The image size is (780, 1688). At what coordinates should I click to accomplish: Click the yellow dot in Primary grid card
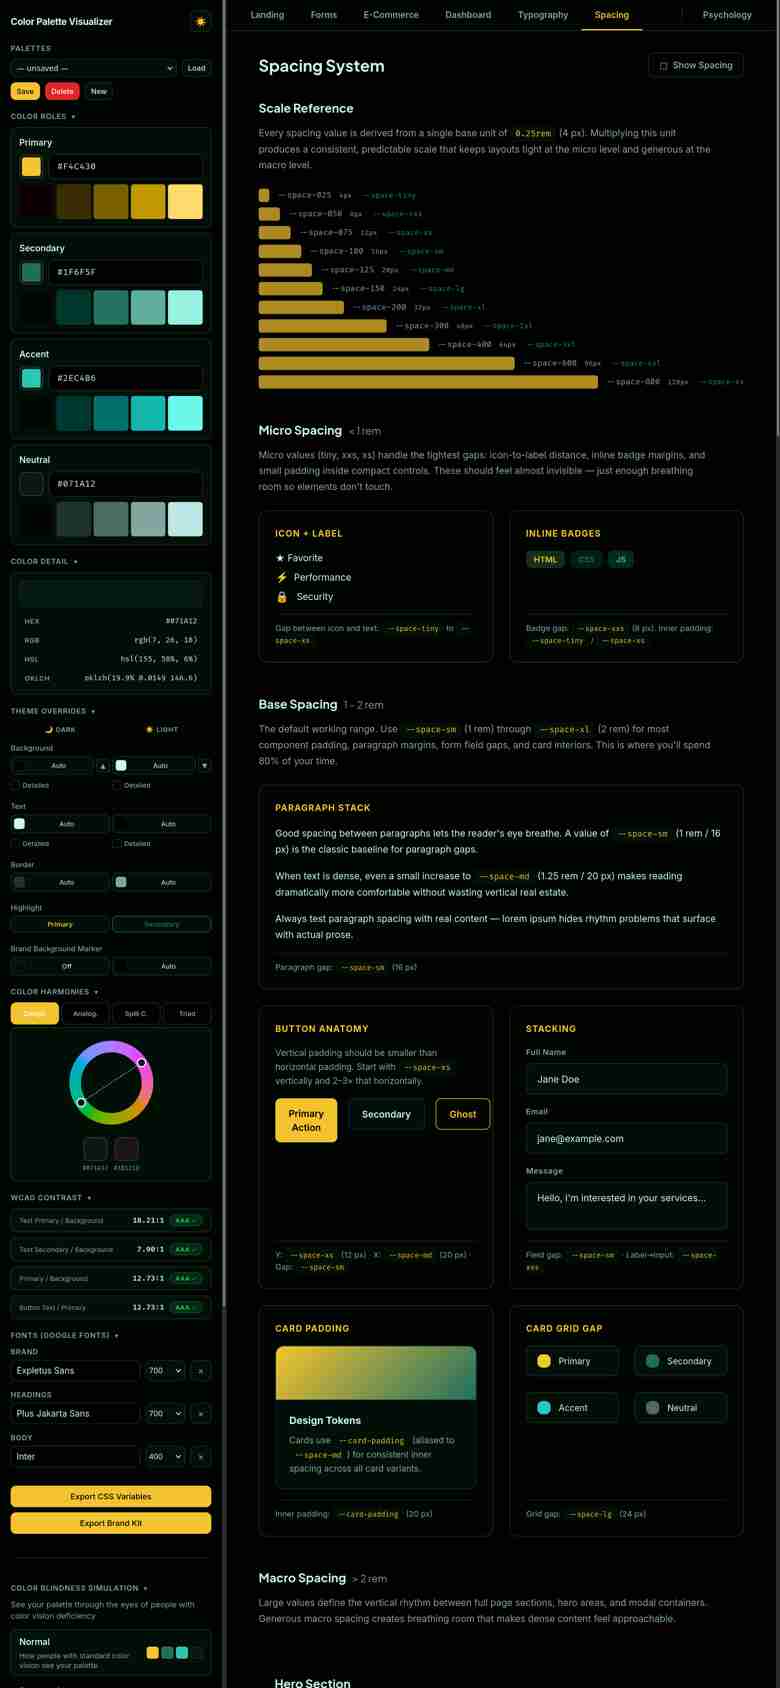click(x=544, y=1361)
